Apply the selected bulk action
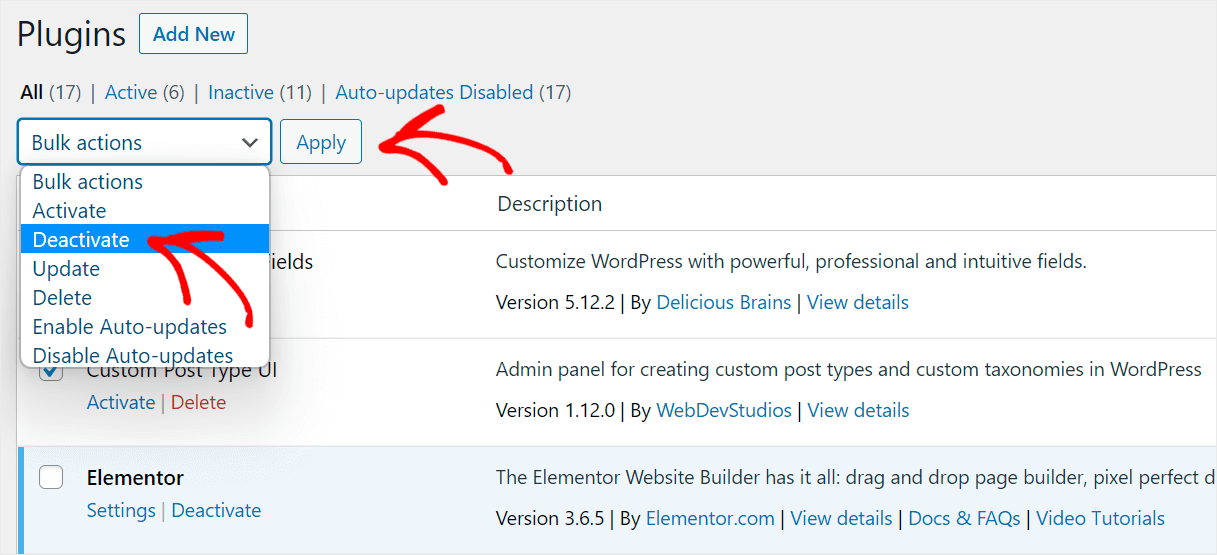This screenshot has height=555, width=1217. click(321, 142)
